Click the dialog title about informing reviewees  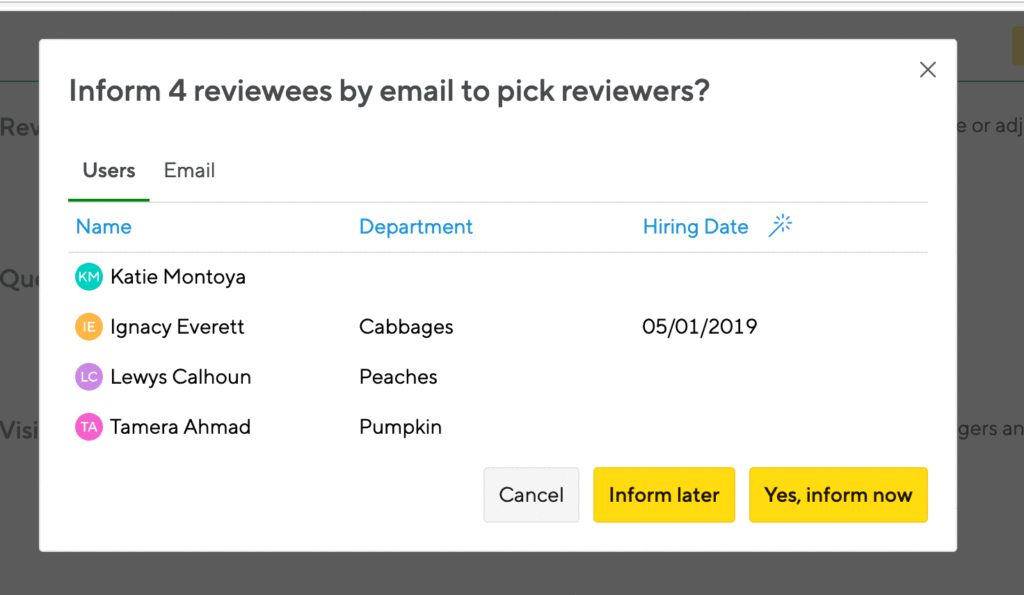(389, 91)
